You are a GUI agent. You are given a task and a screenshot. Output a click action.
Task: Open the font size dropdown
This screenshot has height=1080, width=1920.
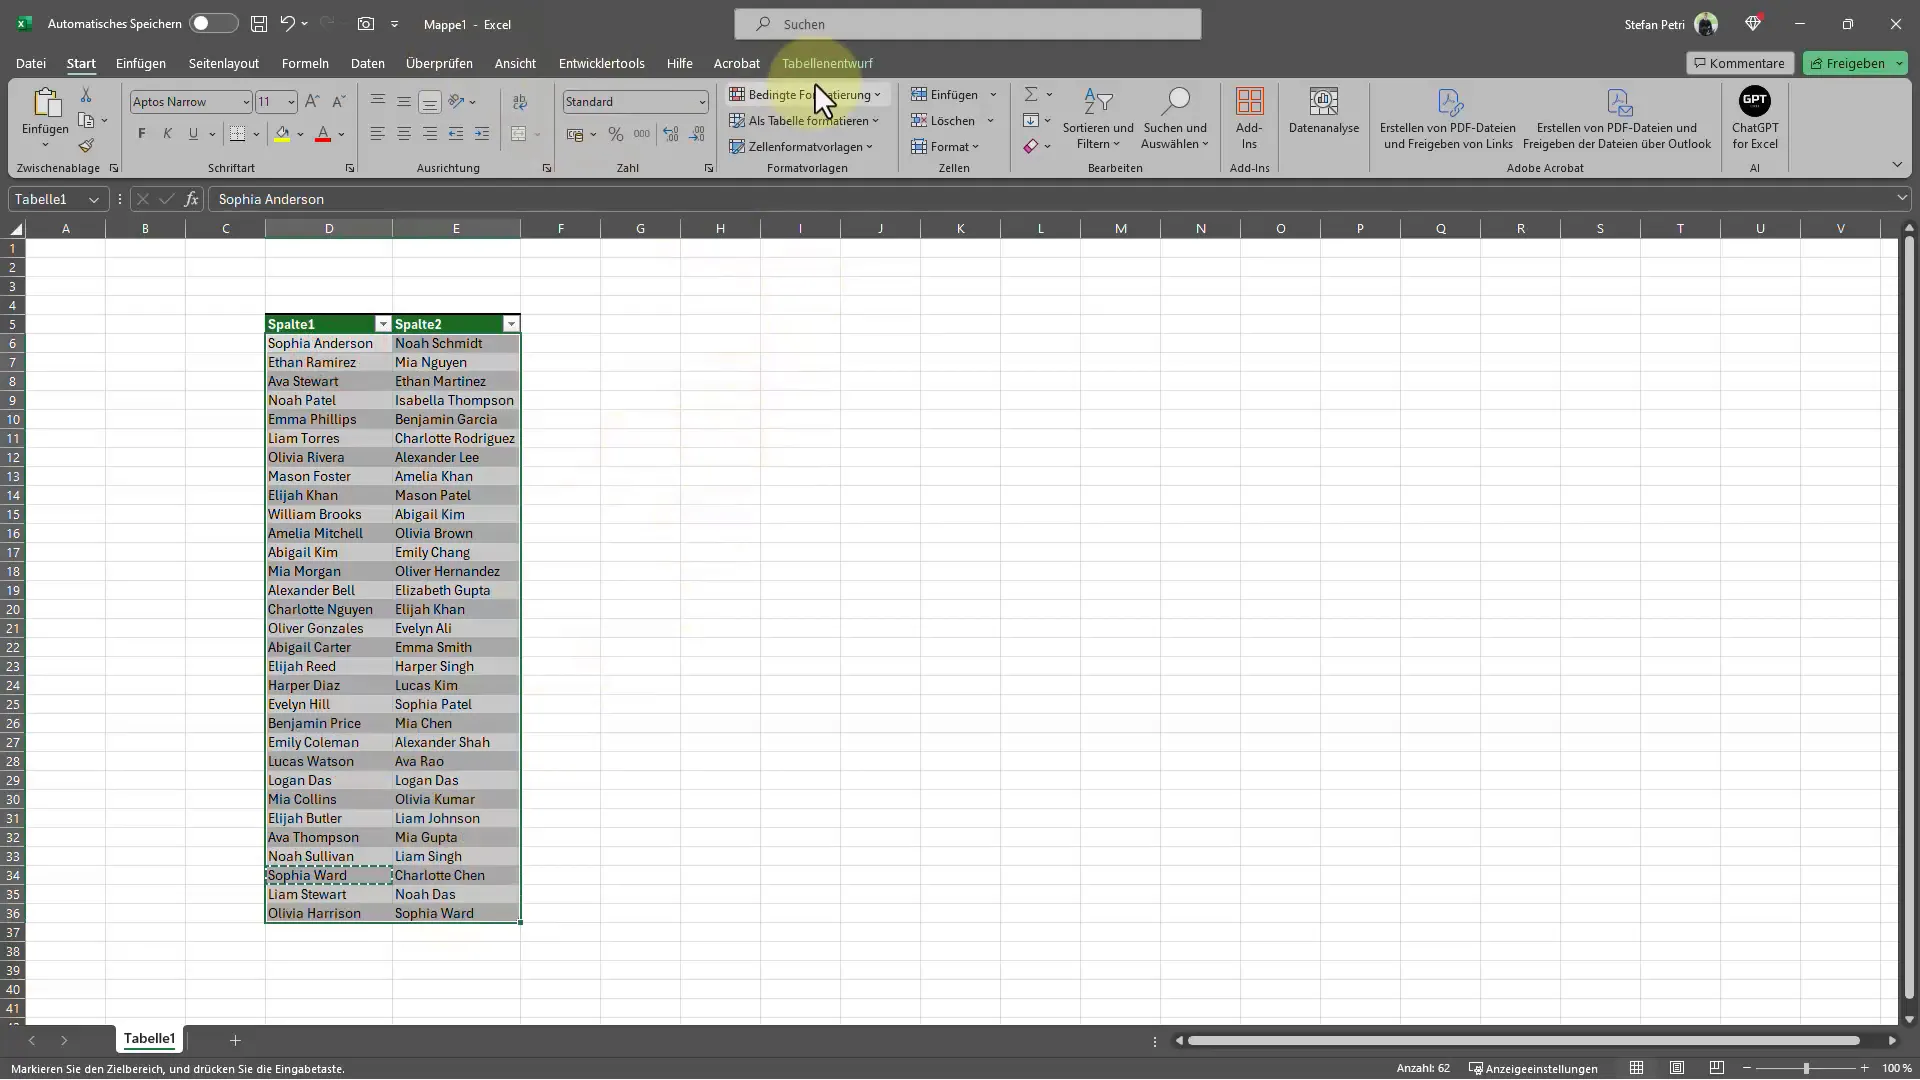coord(291,102)
